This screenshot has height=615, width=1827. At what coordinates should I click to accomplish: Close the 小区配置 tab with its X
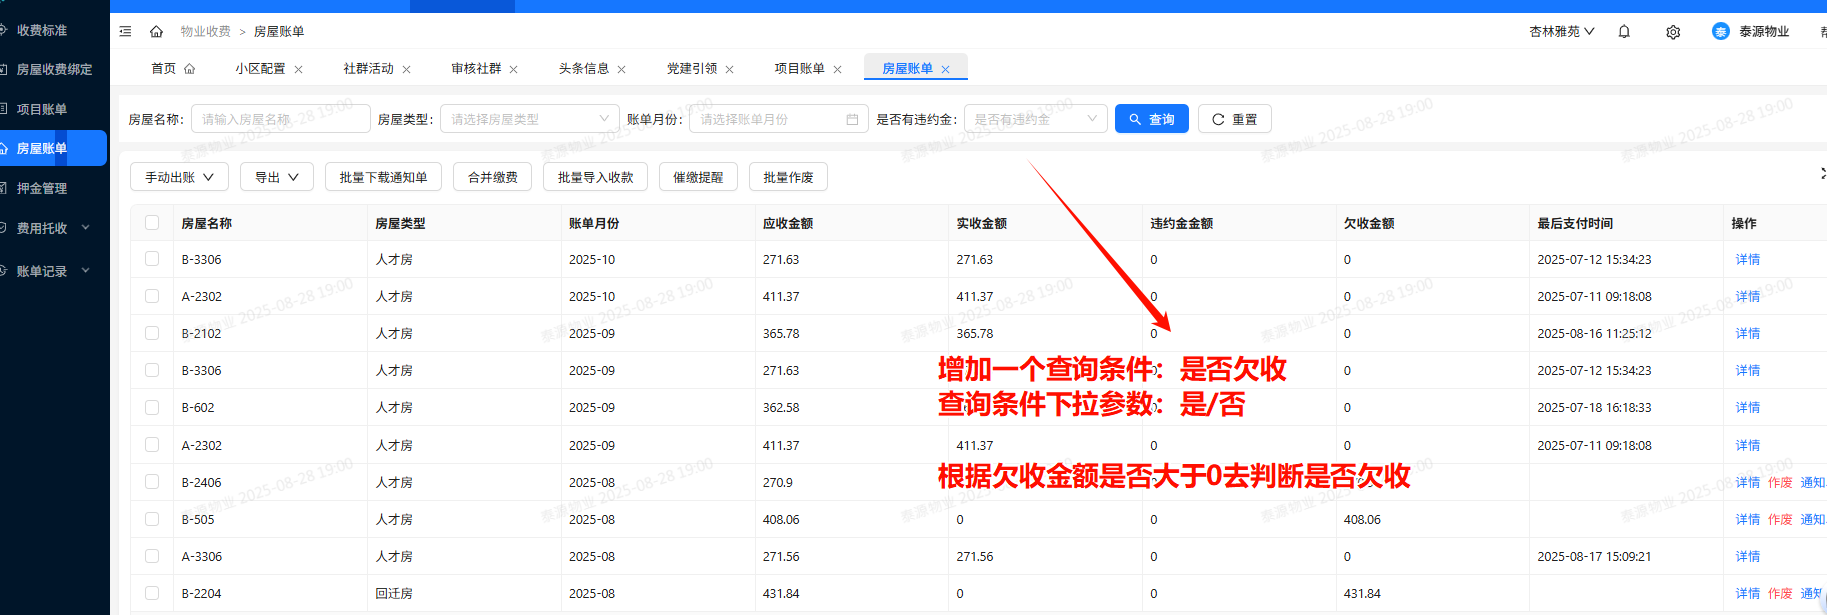[298, 69]
